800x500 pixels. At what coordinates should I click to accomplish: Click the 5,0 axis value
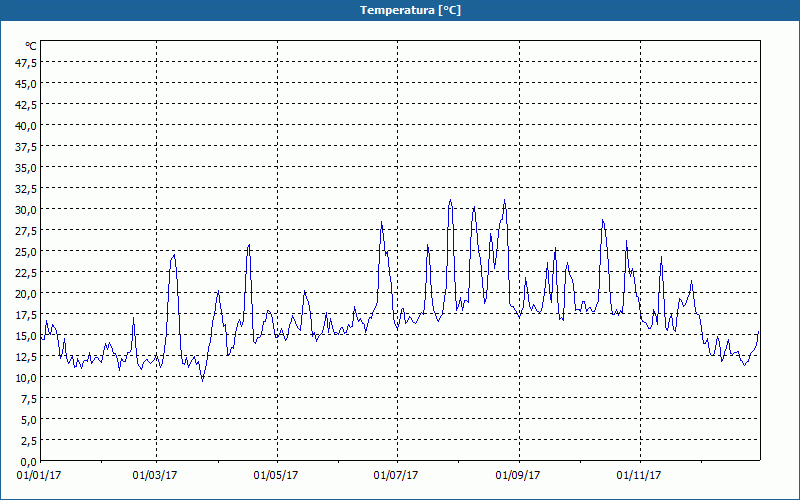click(29, 420)
